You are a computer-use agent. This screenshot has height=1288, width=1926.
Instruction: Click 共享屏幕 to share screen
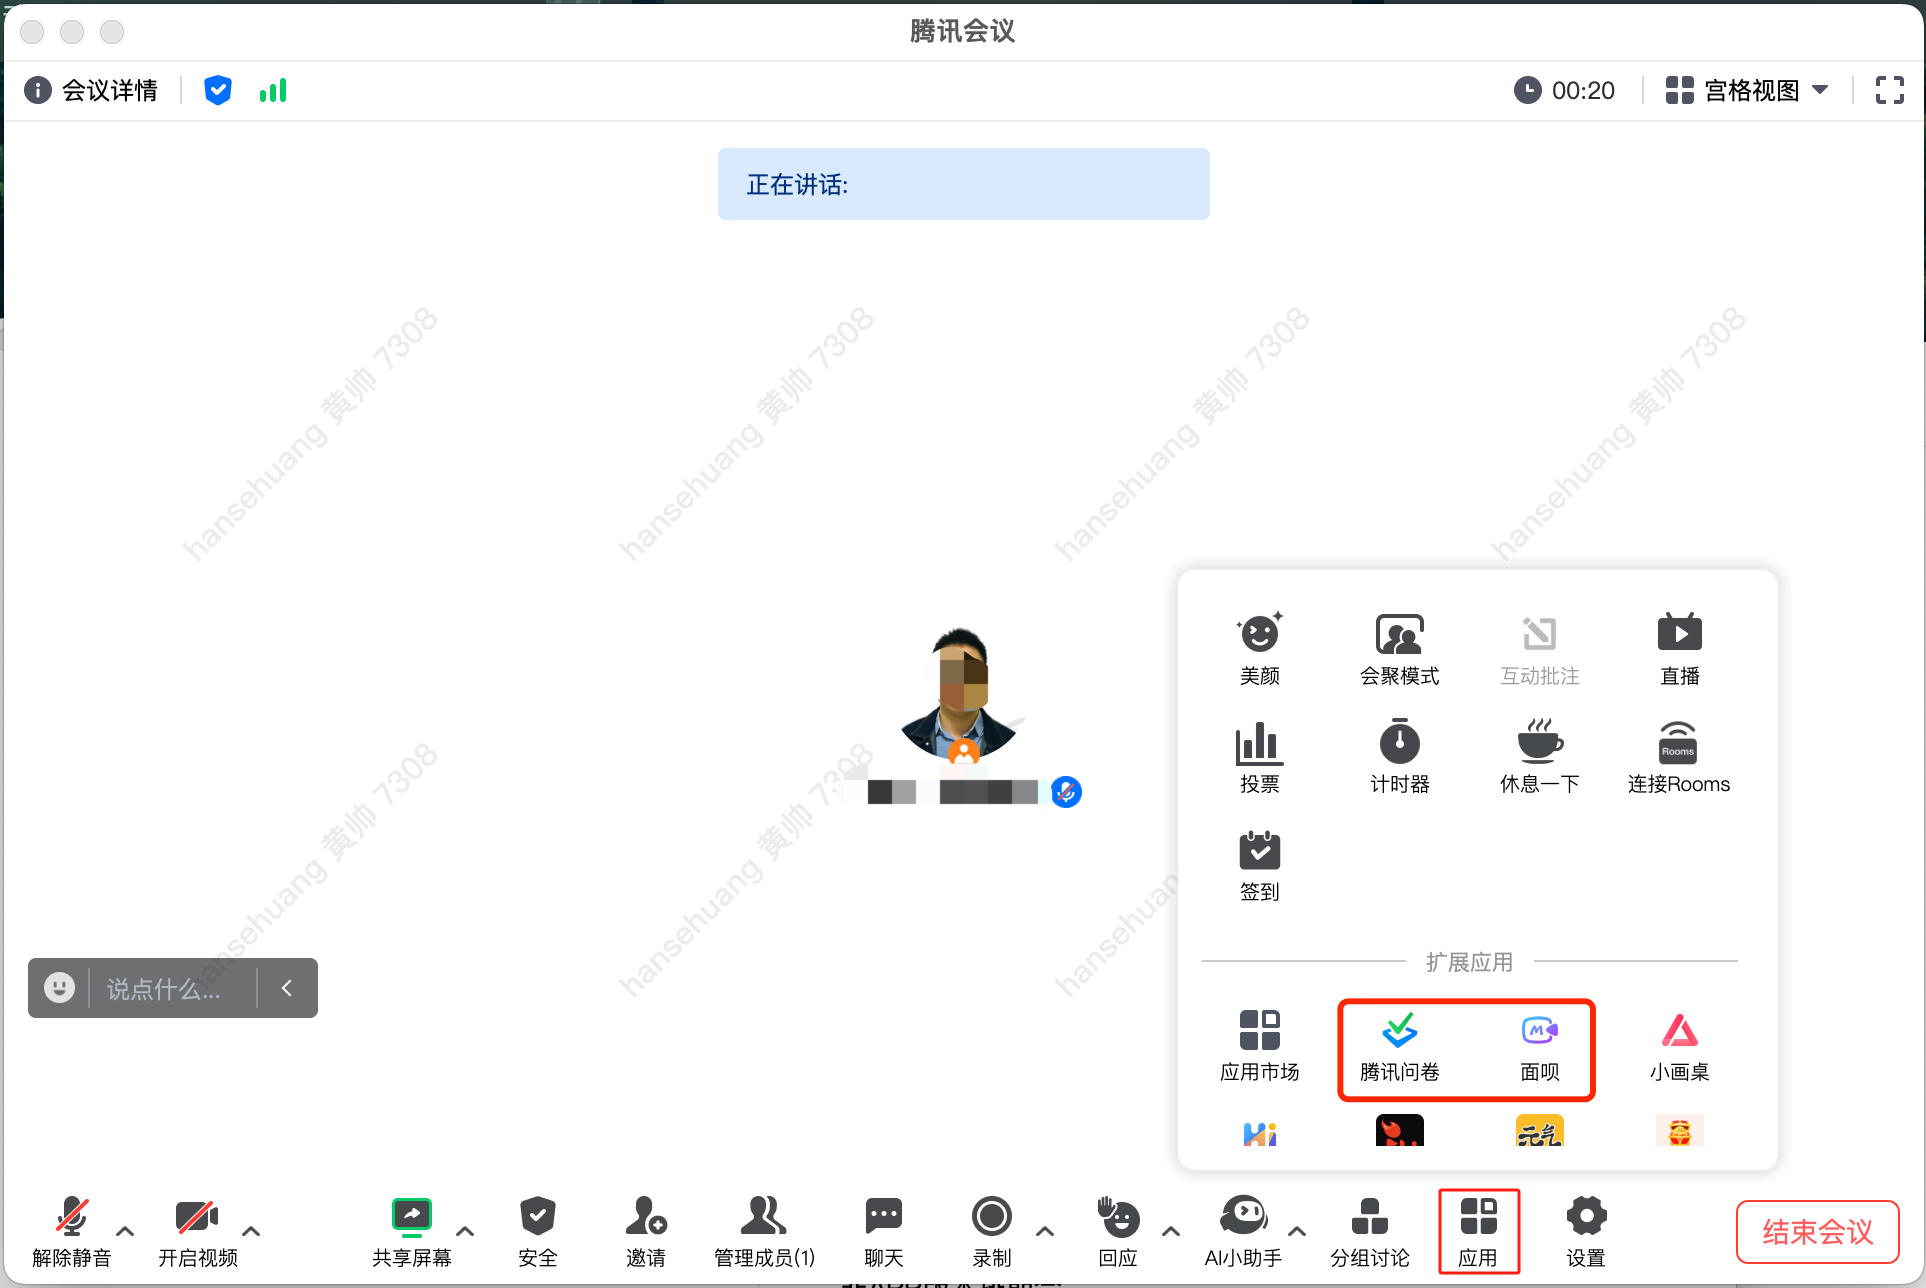(411, 1232)
